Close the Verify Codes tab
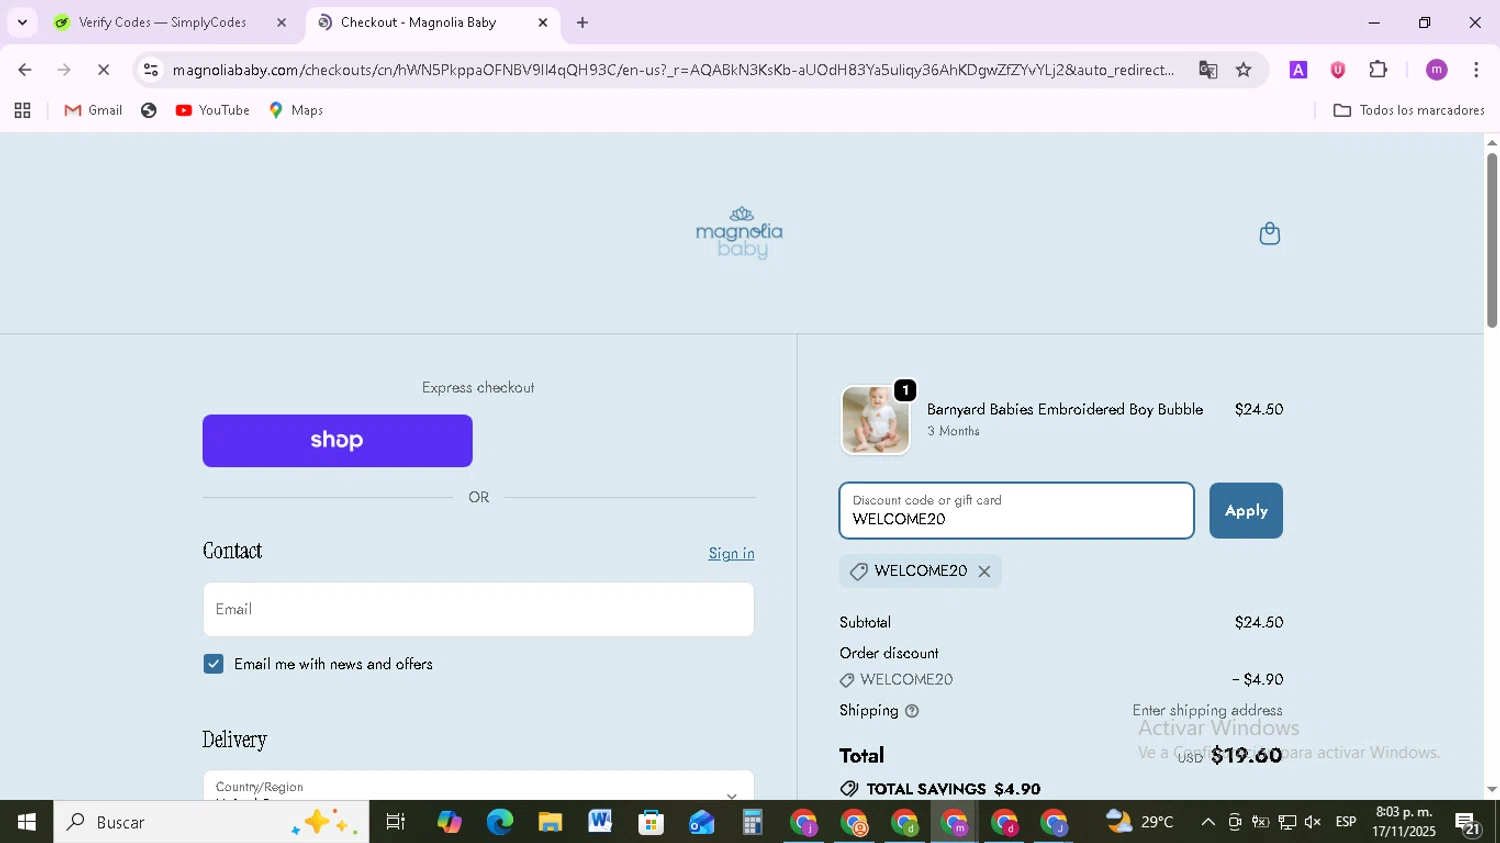This screenshot has width=1500, height=843. coord(281,22)
